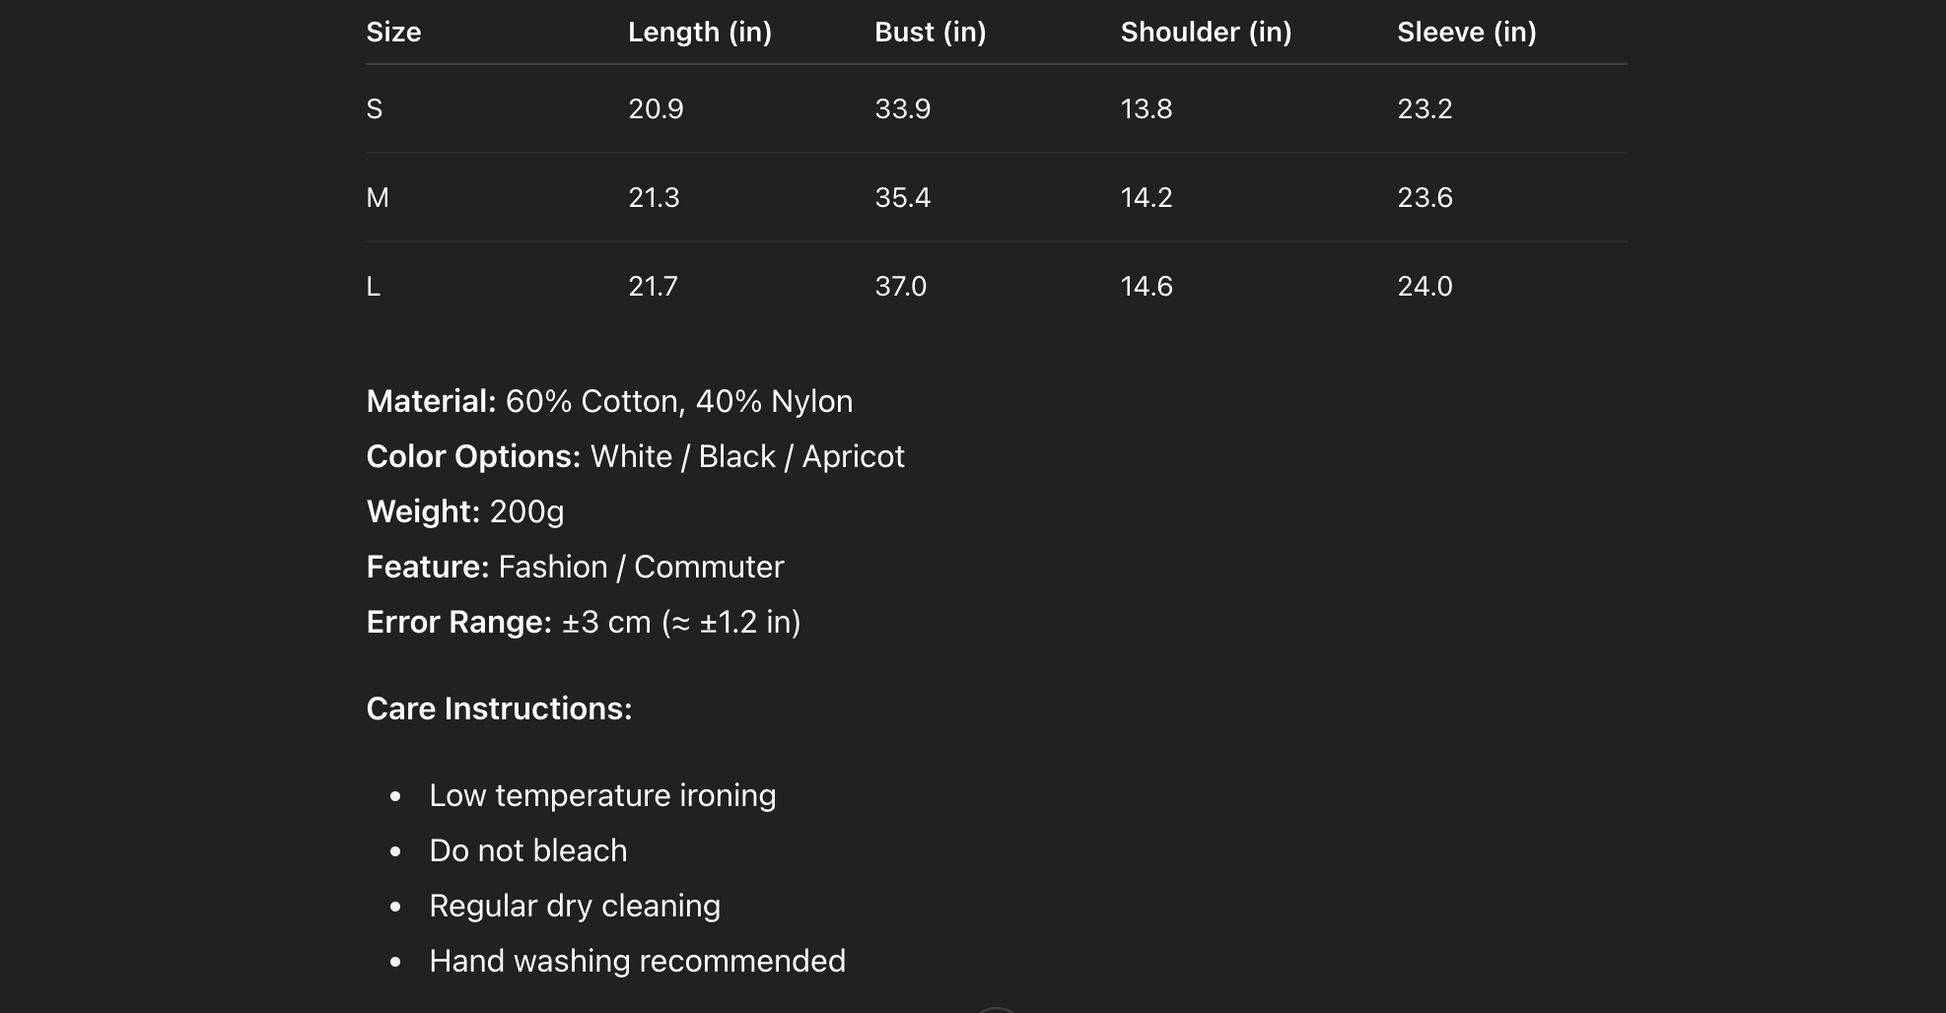Click the 33.9 bust value for size S
The height and width of the screenshot is (1013, 1946).
[902, 109]
